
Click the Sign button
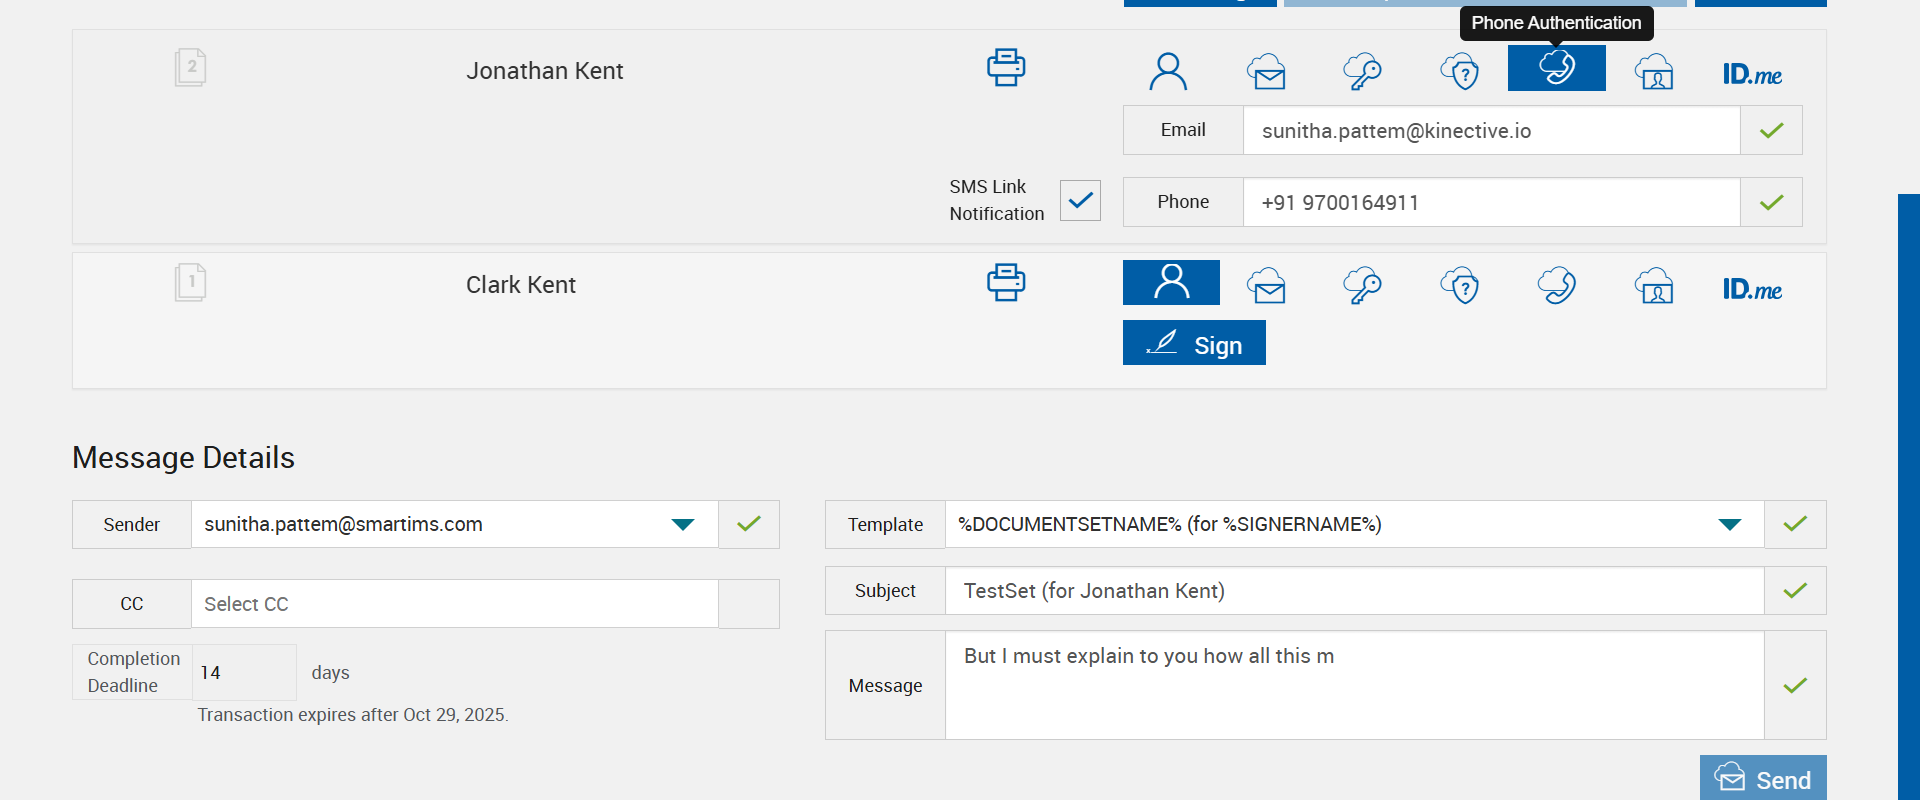pyautogui.click(x=1194, y=343)
